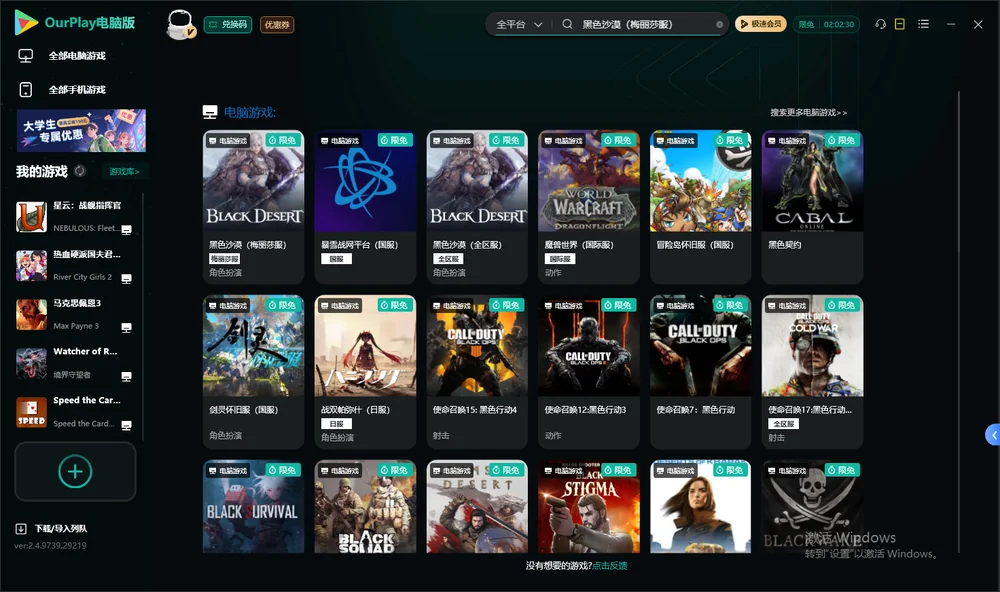Launch Watcher of Realms from my games
Viewport: 1000px width, 592px height.
pos(75,364)
